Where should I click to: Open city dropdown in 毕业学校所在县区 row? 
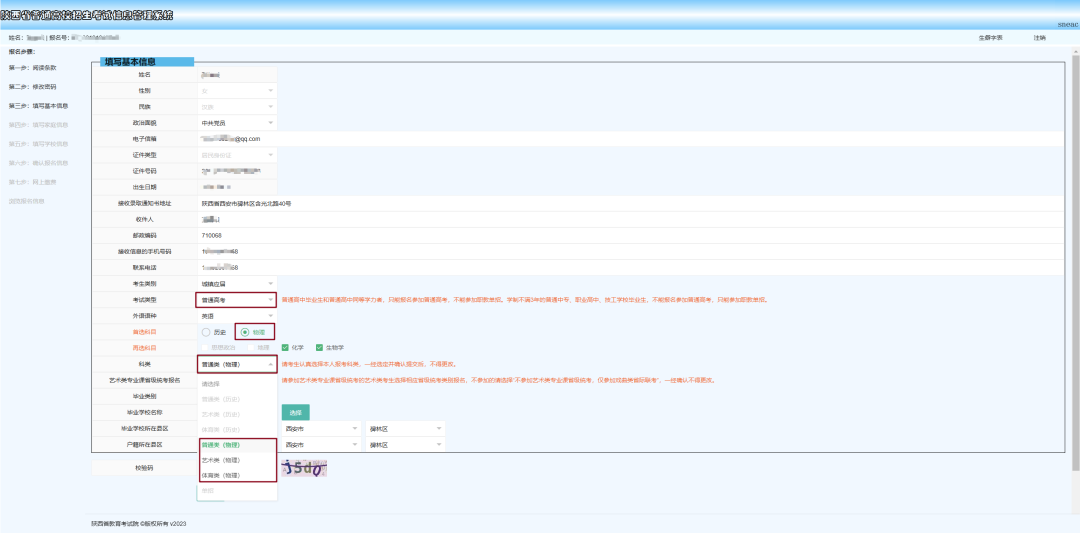tap(322, 428)
